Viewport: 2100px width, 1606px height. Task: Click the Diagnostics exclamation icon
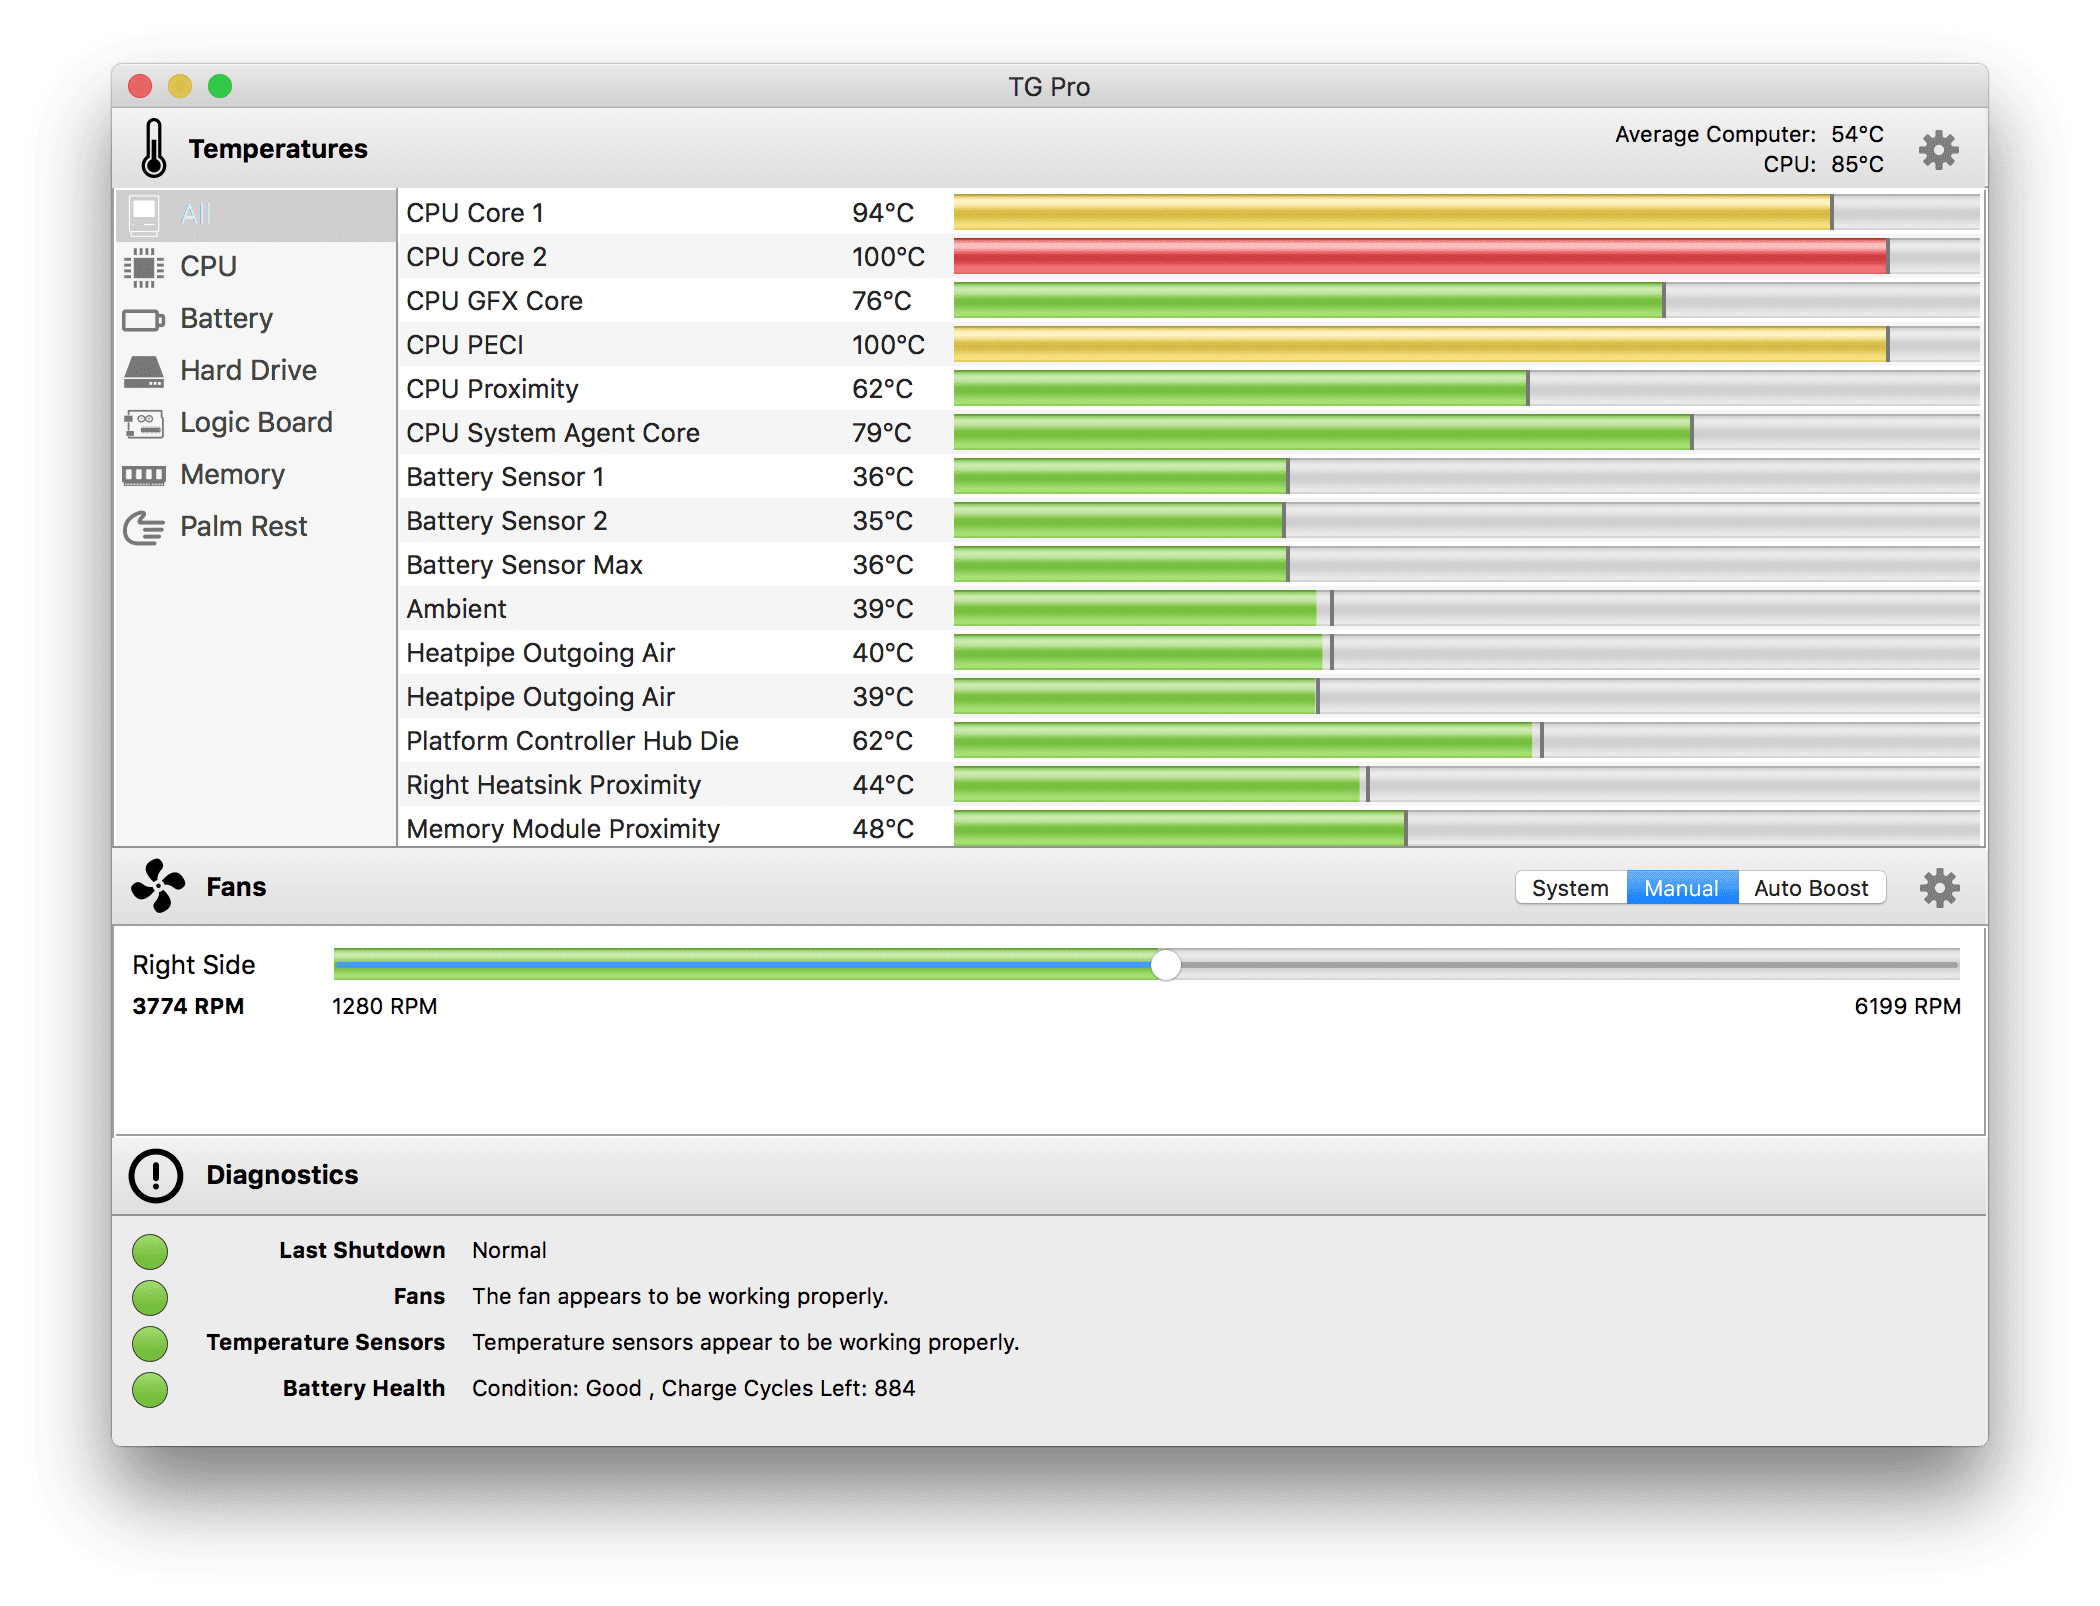pos(156,1175)
